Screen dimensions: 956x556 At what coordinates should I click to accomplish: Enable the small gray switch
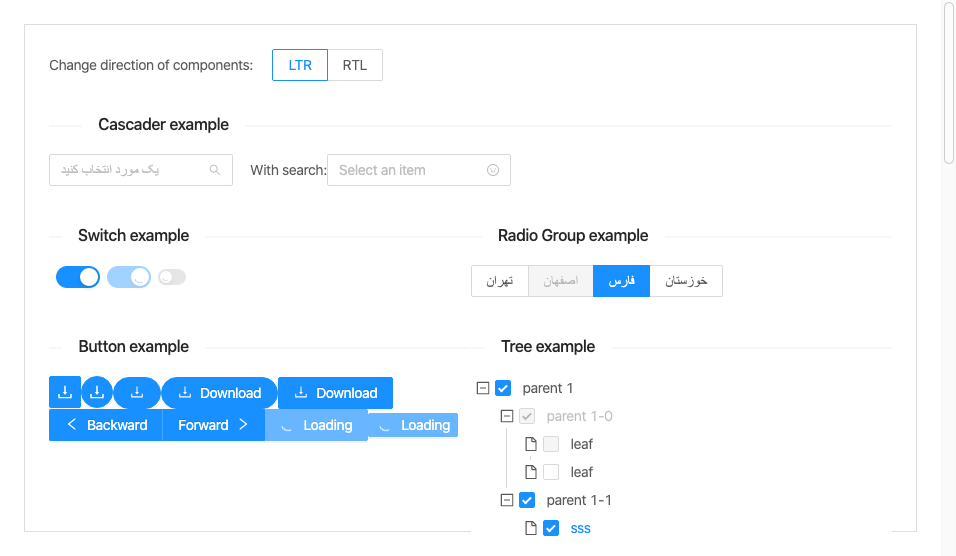pyautogui.click(x=172, y=277)
